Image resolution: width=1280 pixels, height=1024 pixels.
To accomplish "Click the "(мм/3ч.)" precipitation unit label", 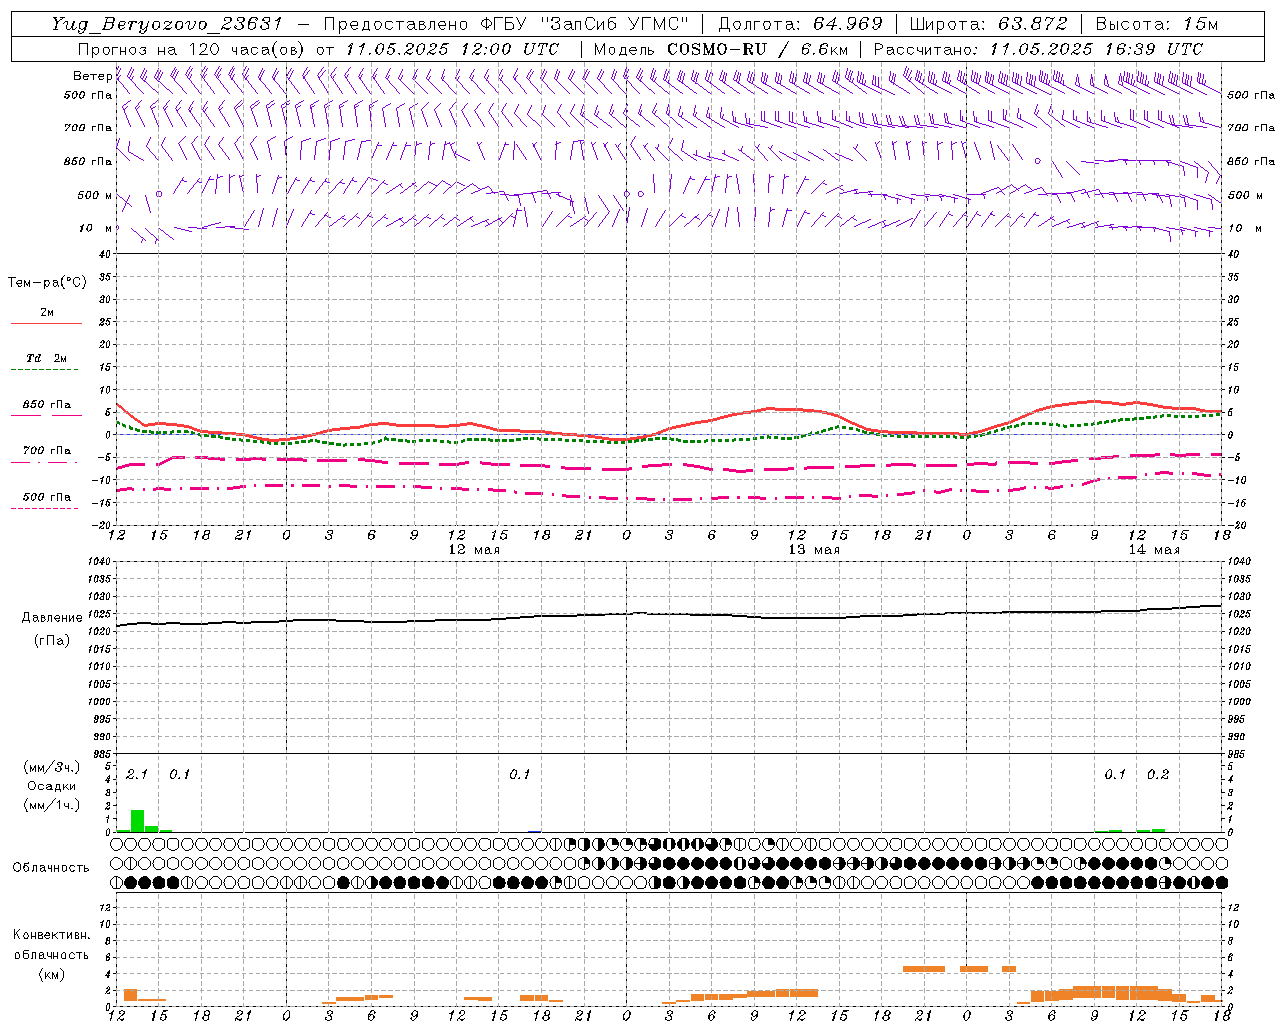I will 51,768.
